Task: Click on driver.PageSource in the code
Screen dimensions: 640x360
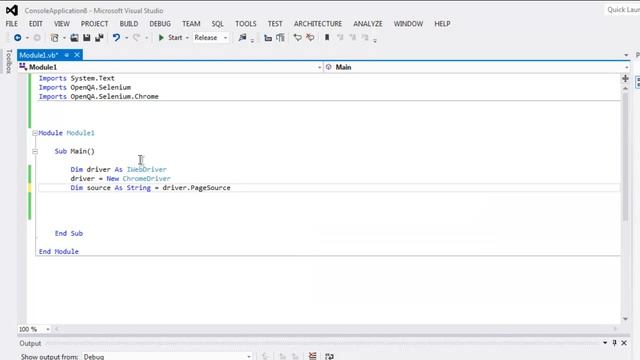Action: click(x=196, y=188)
